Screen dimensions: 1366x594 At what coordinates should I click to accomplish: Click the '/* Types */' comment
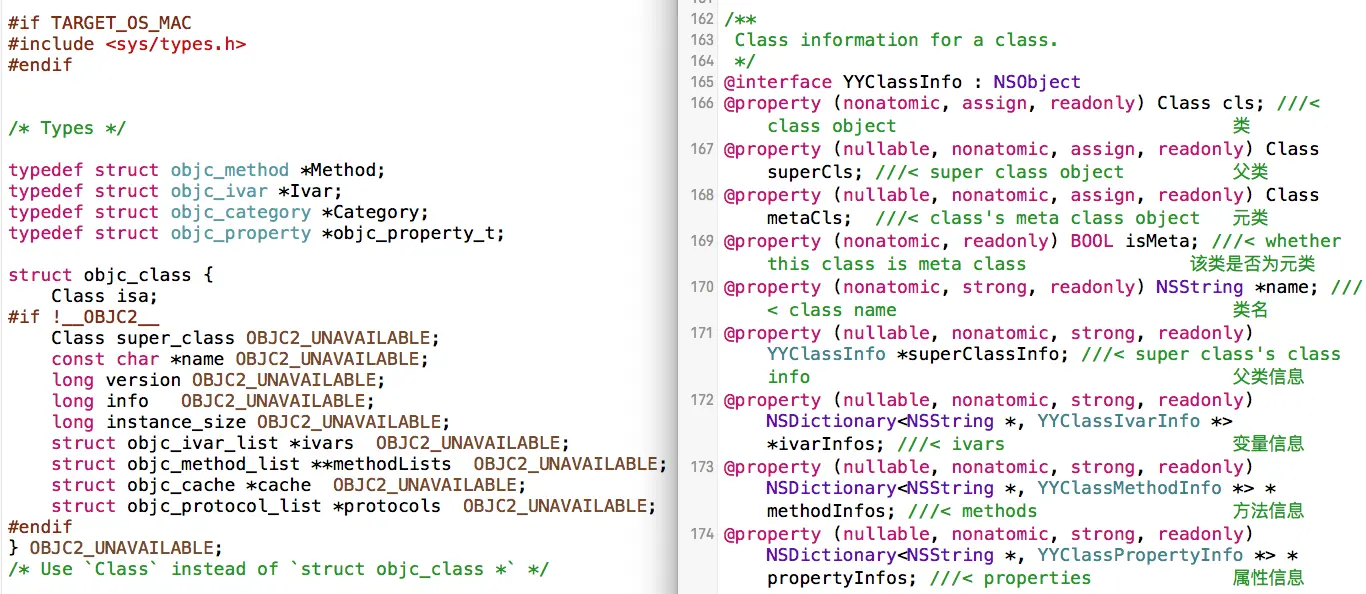(67, 128)
